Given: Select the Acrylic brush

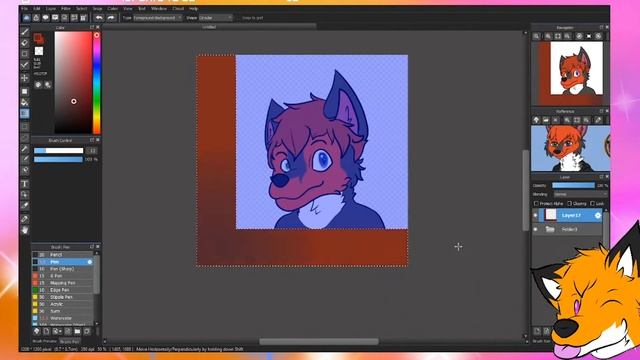Looking at the screenshot, I should pos(62,304).
